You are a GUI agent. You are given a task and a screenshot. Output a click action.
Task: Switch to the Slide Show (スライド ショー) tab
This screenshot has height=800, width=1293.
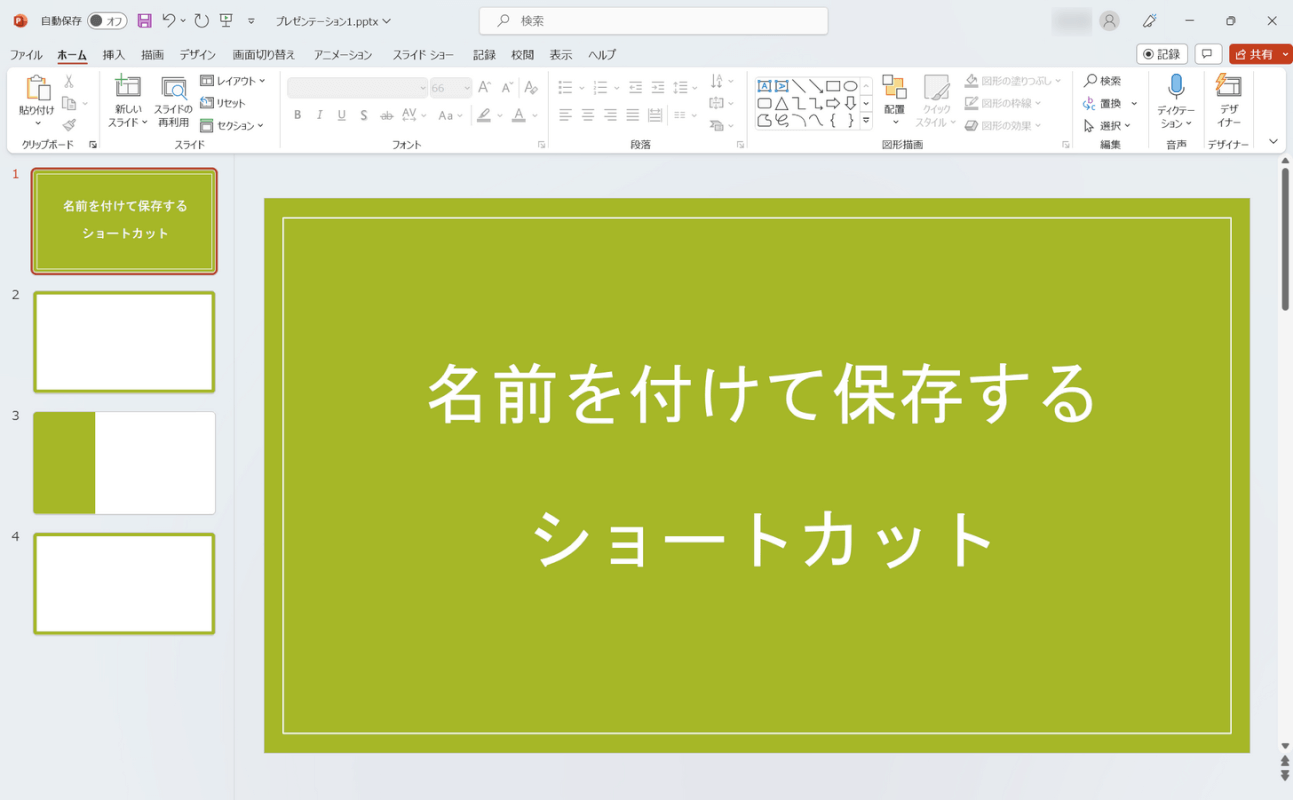tap(423, 55)
